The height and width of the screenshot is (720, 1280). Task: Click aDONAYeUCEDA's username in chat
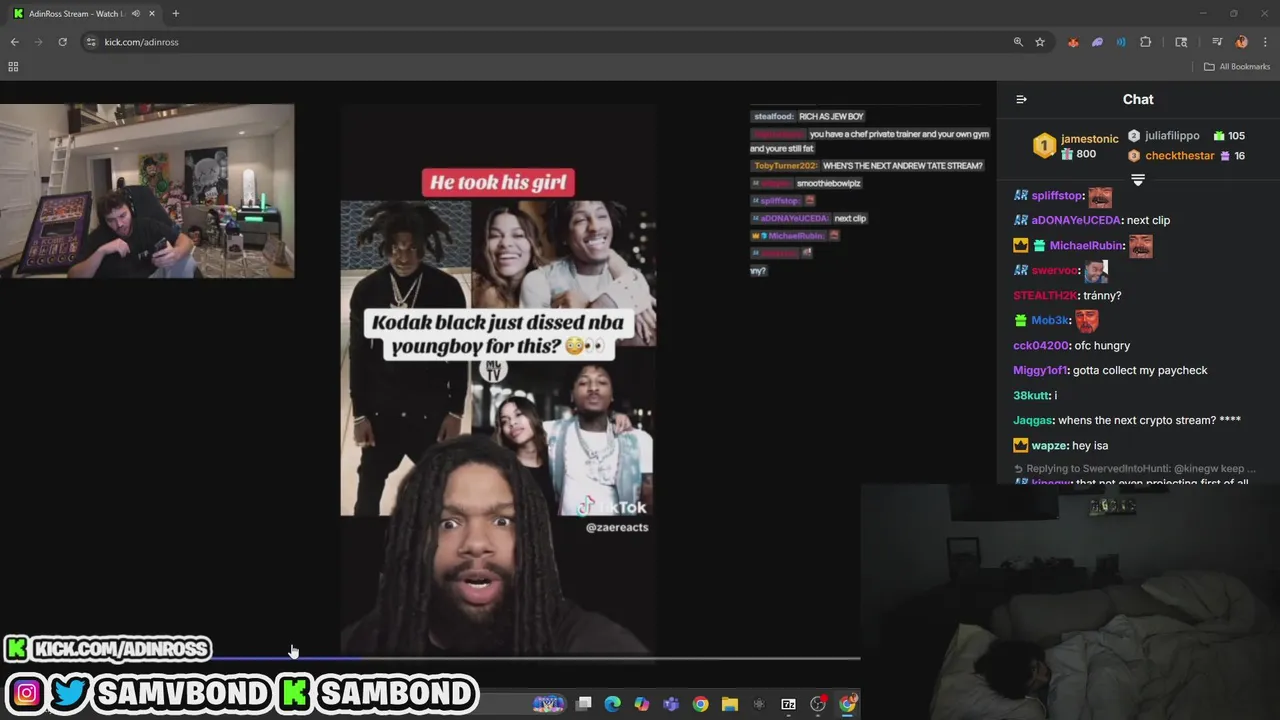tap(1075, 220)
